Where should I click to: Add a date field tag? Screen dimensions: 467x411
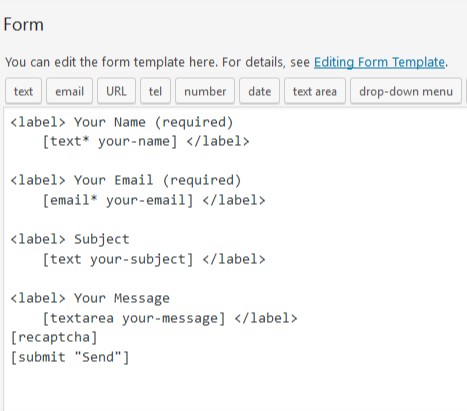pyautogui.click(x=259, y=91)
